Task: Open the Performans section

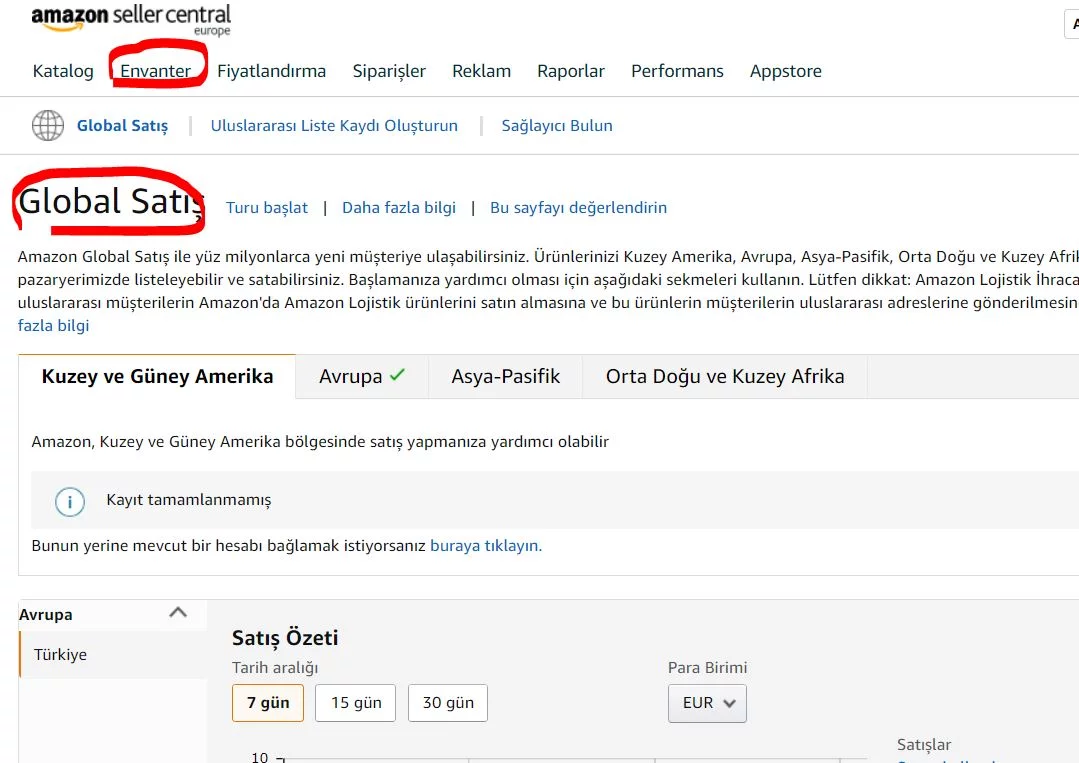Action: [677, 71]
